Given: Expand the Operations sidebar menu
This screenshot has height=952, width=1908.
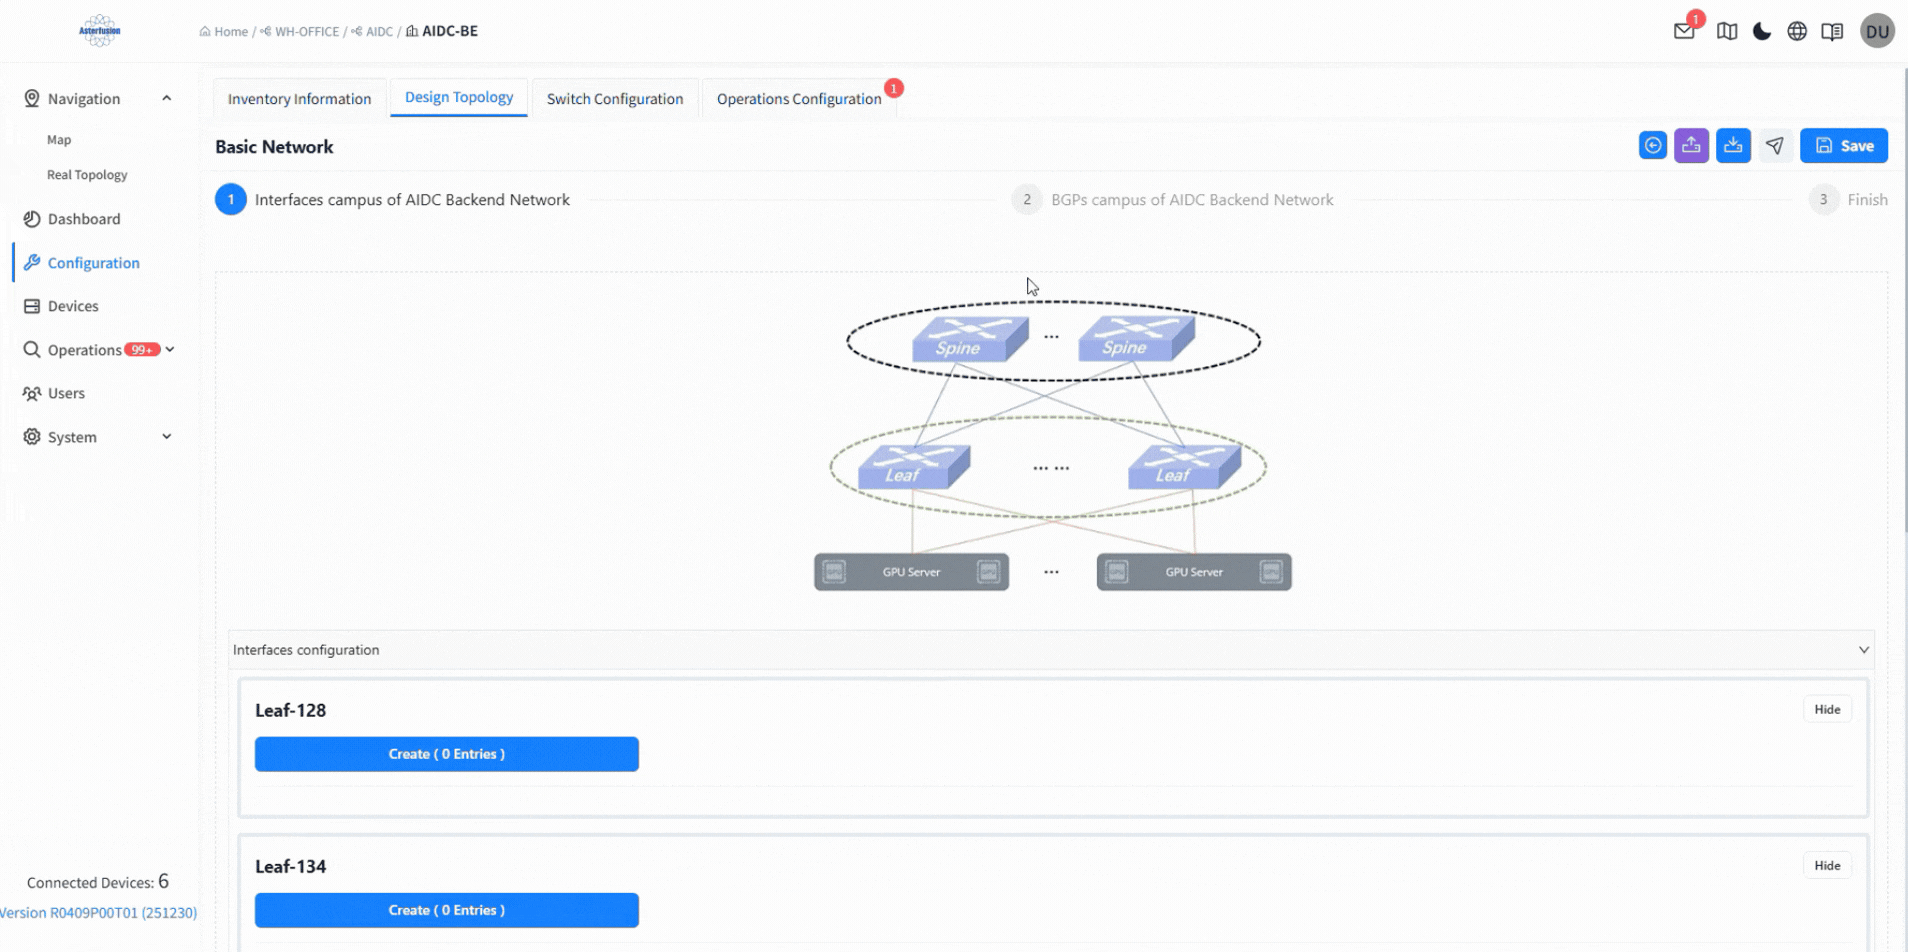Looking at the screenshot, I should (170, 350).
